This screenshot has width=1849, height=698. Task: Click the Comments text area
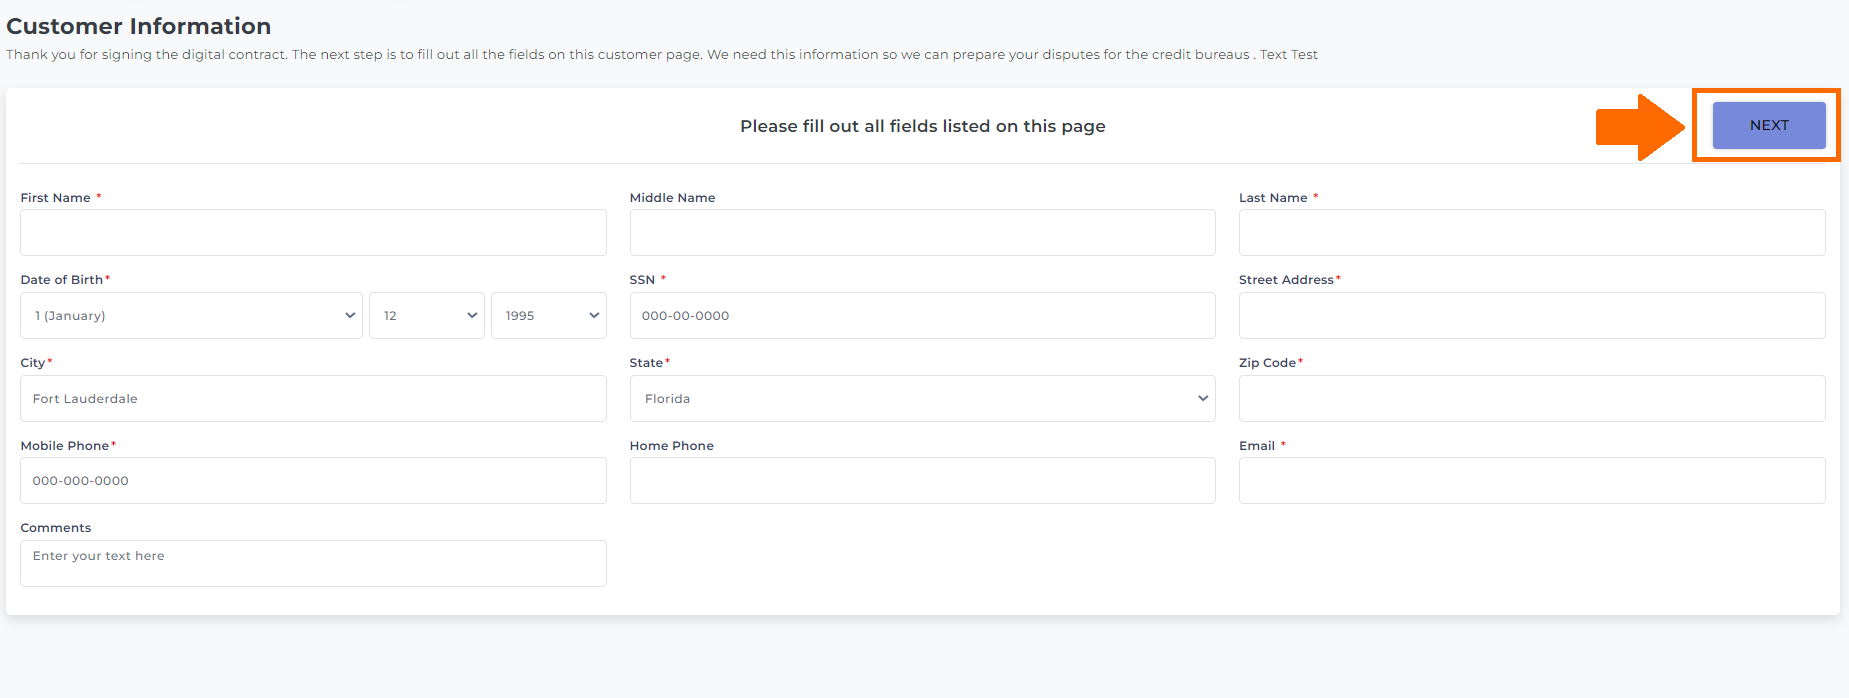click(x=313, y=563)
